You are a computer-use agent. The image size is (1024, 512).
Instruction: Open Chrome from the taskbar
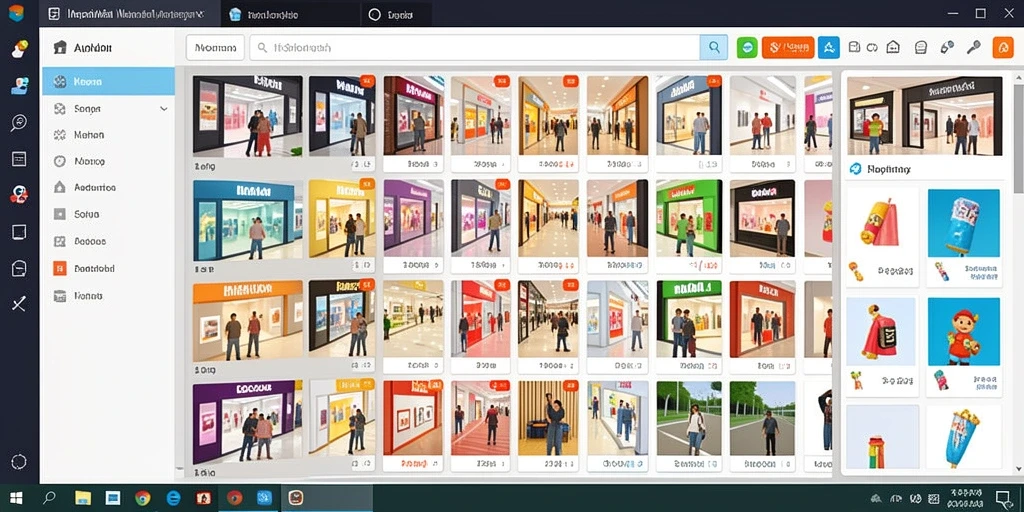142,498
